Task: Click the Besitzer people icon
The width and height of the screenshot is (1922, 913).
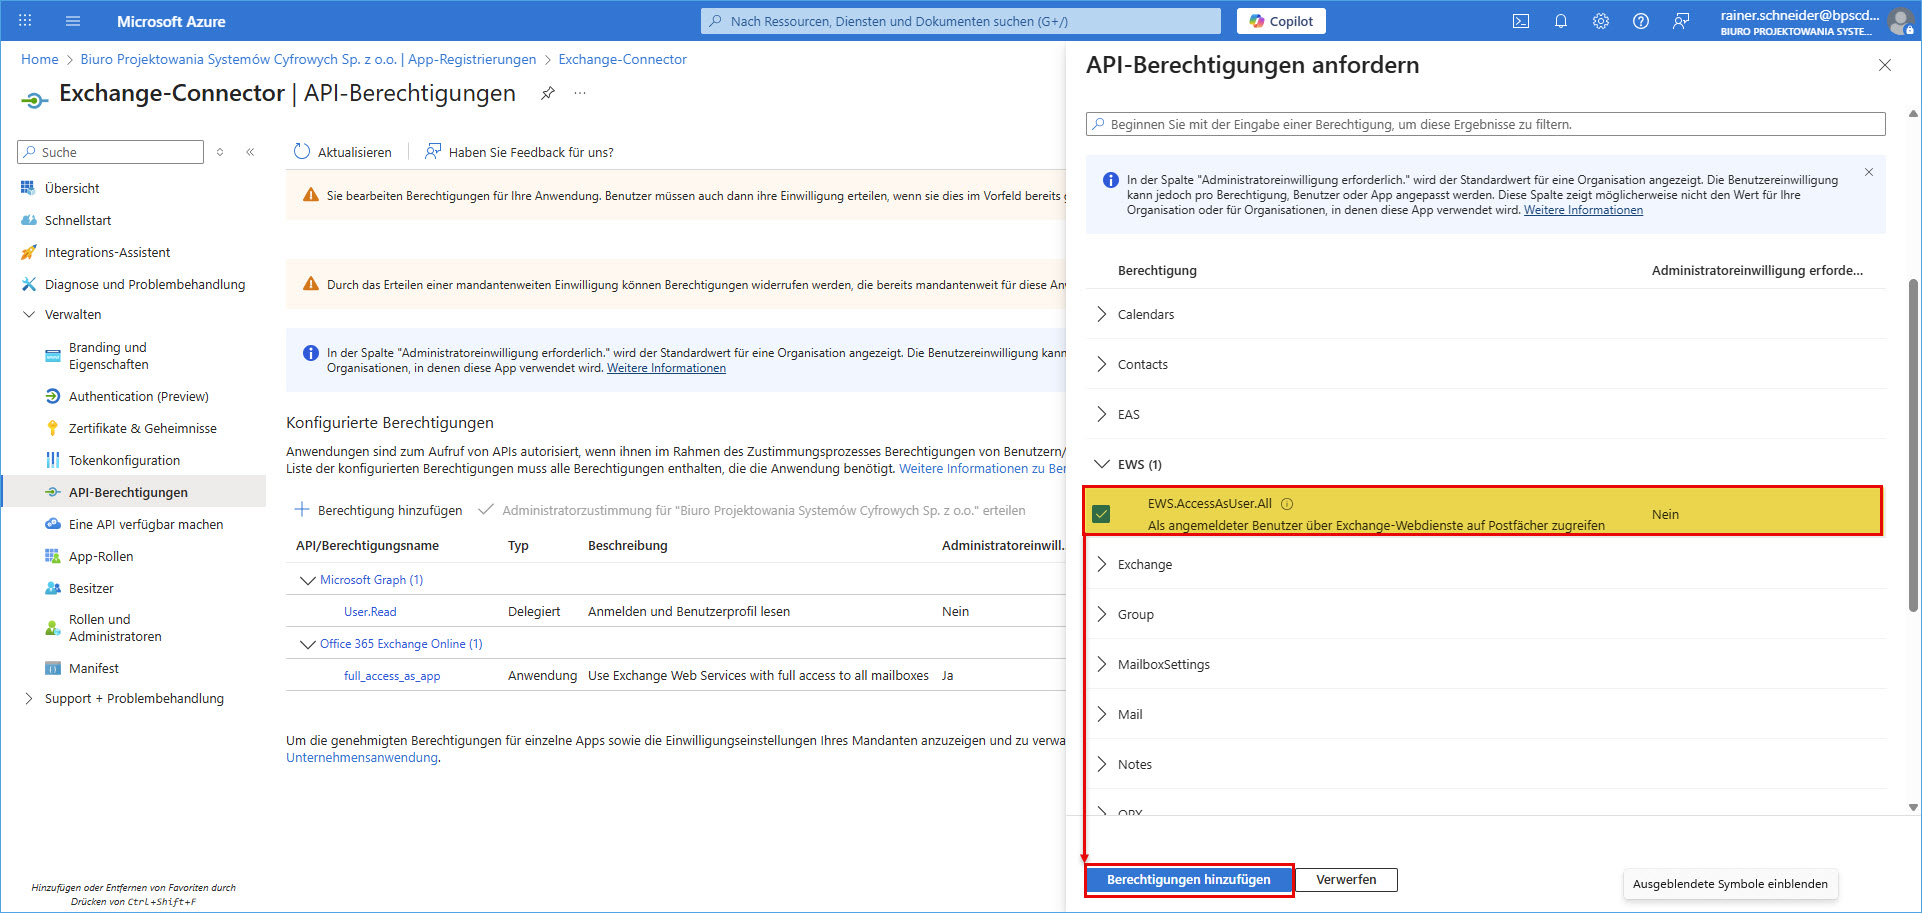Action: click(x=53, y=588)
